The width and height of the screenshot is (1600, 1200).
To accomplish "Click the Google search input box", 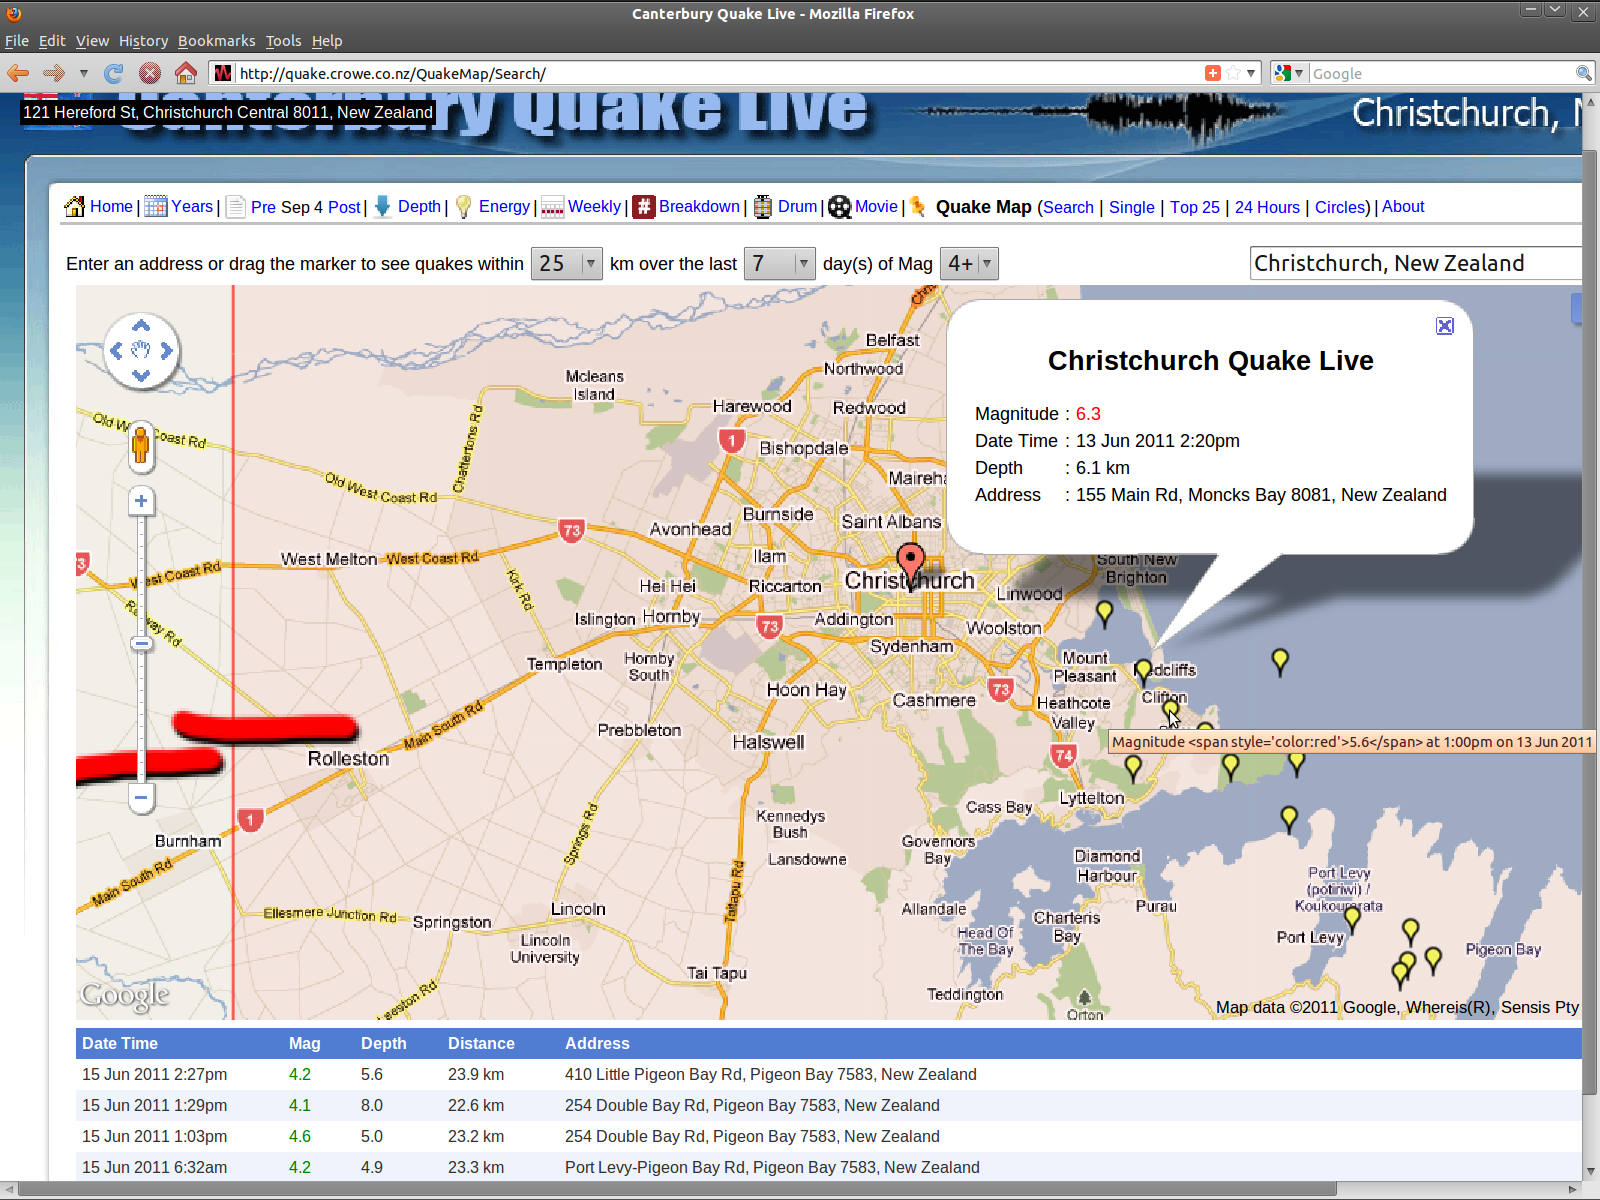I will (x=1441, y=73).
